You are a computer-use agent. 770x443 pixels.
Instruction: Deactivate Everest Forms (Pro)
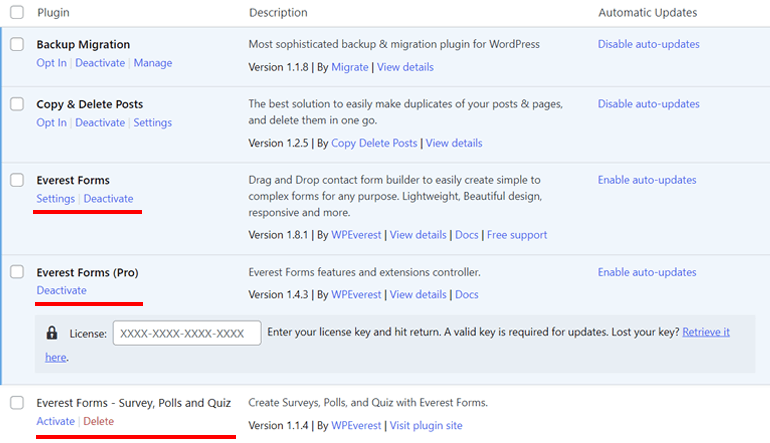61,291
